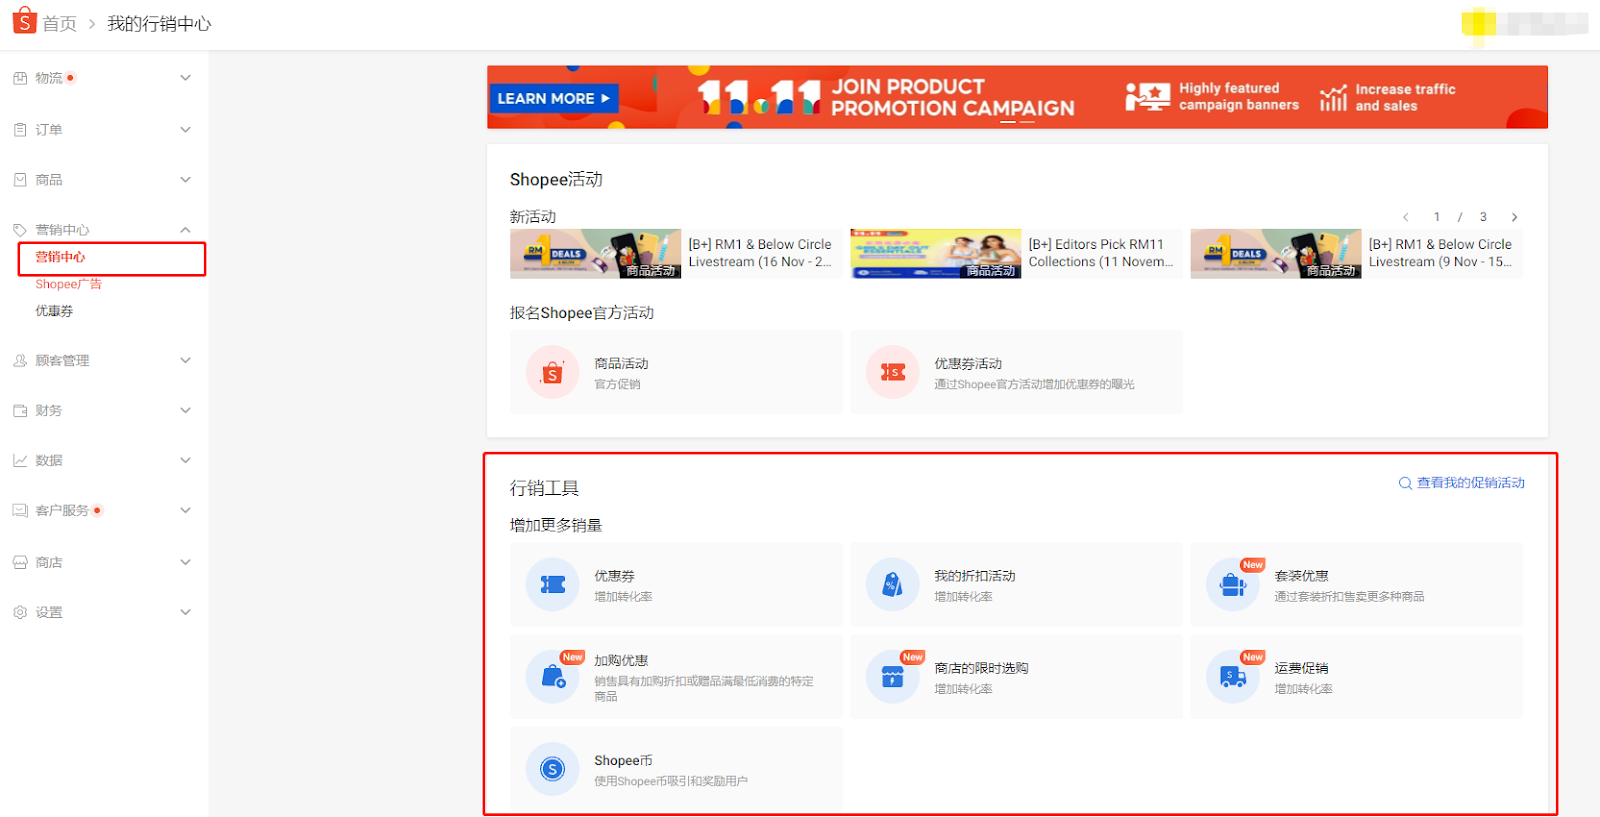The width and height of the screenshot is (1600, 817).
Task: Expand the 财务 sidebar section chevron
Action: pyautogui.click(x=185, y=411)
